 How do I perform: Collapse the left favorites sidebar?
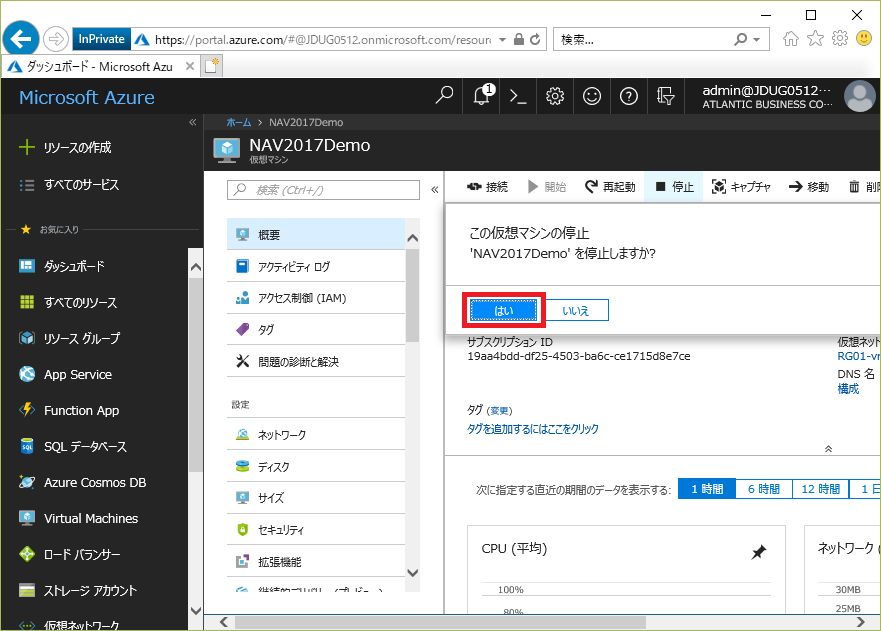point(193,122)
